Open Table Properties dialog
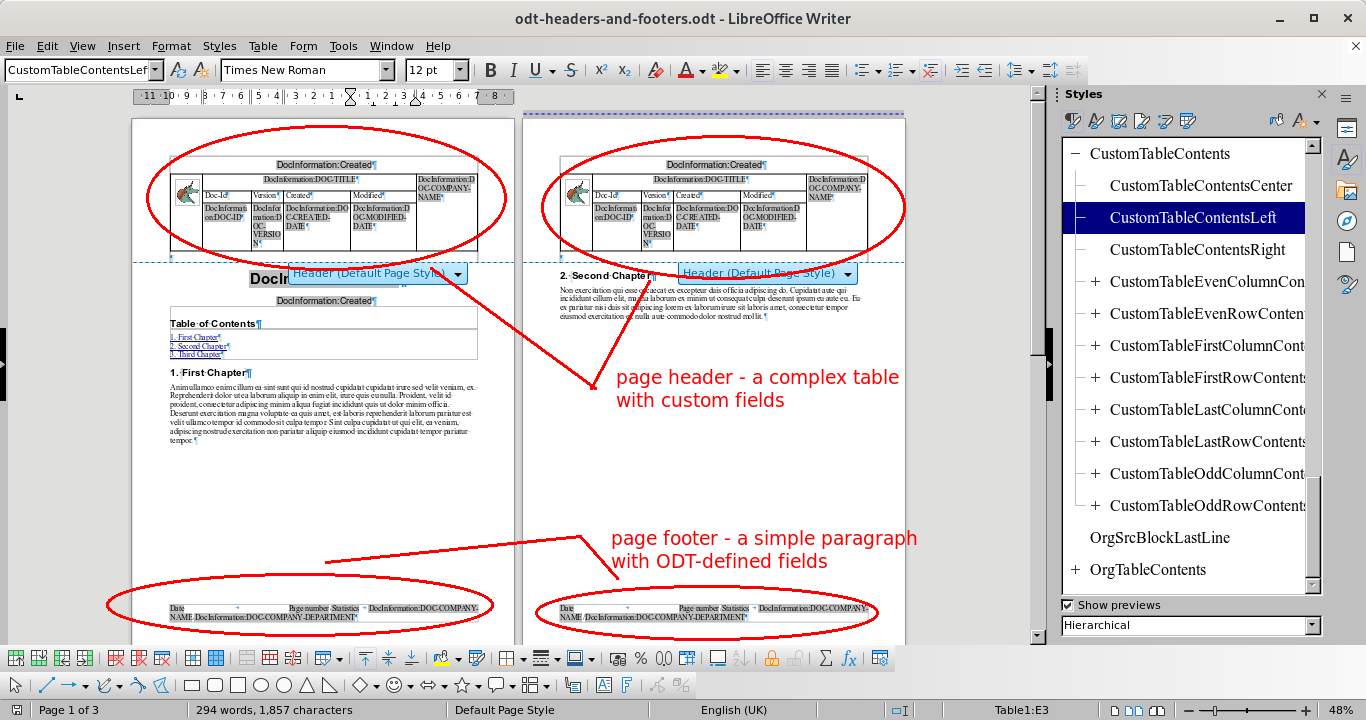The image size is (1366, 720). [x=880, y=658]
